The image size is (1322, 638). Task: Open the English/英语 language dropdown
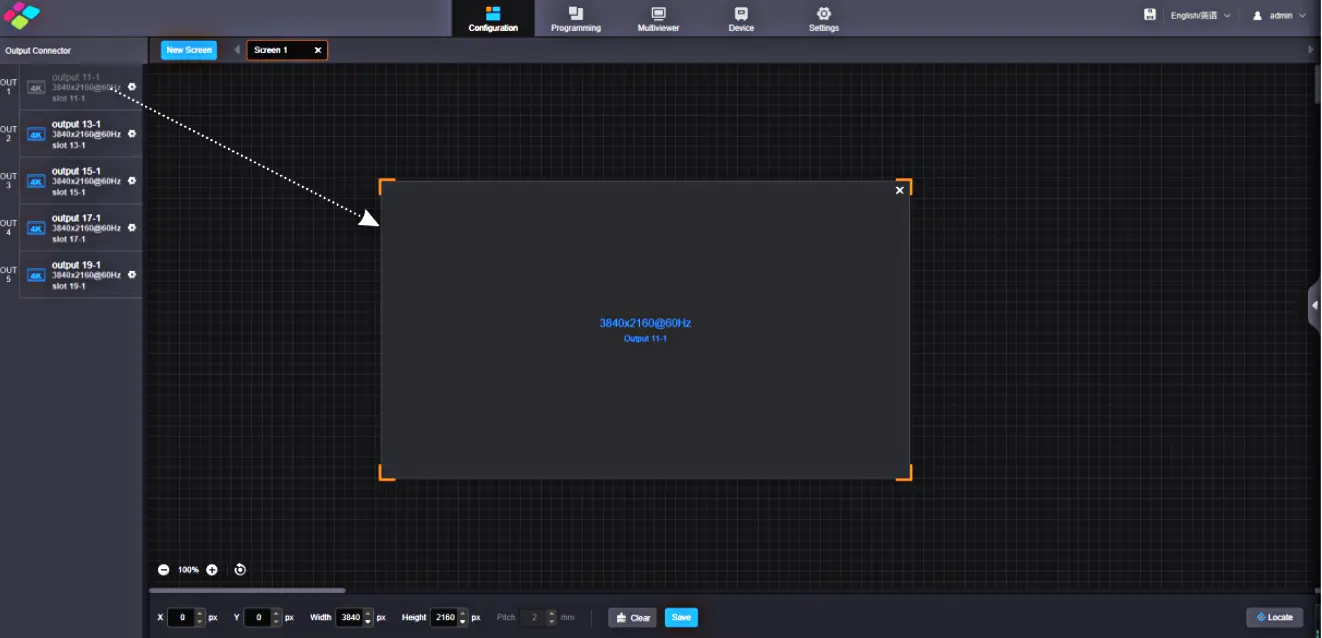1198,15
